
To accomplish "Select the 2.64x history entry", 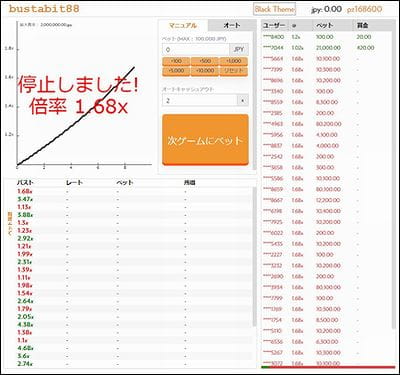I will (25, 301).
